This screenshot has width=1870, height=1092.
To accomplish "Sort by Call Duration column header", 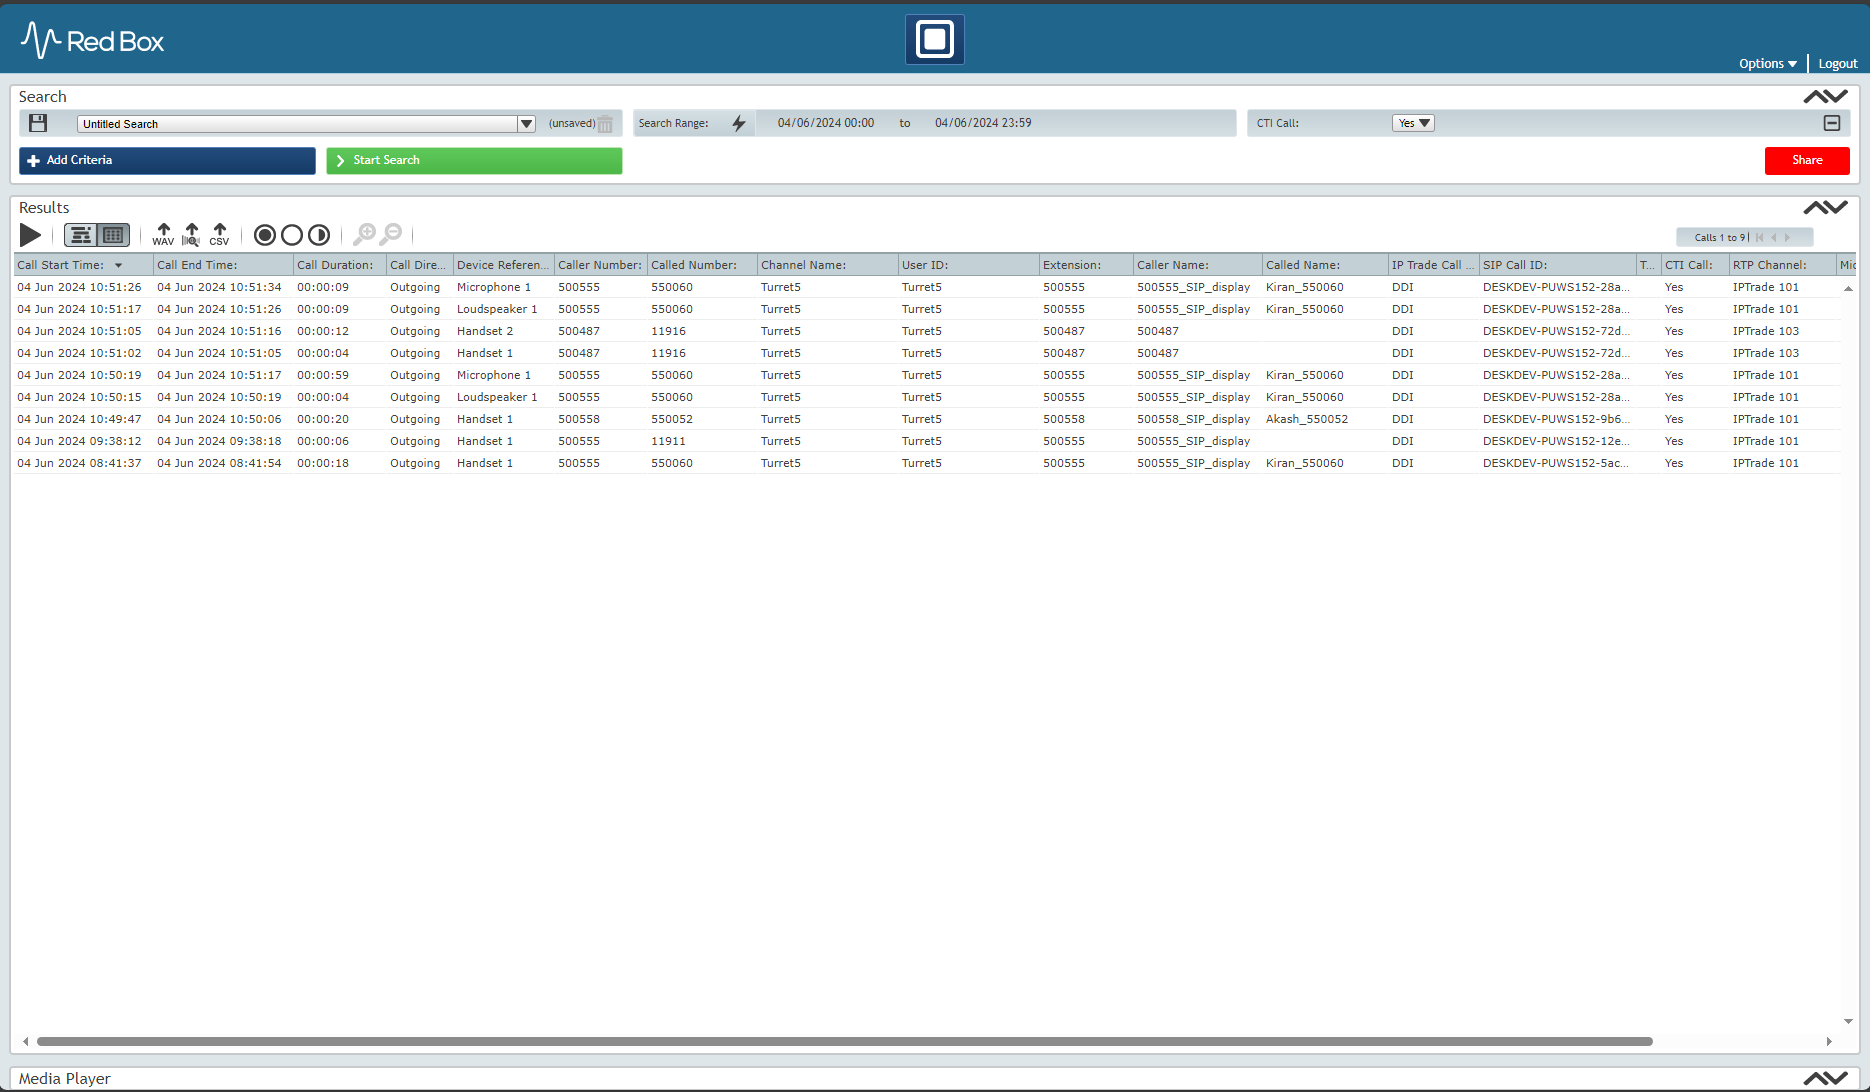I will coord(339,265).
